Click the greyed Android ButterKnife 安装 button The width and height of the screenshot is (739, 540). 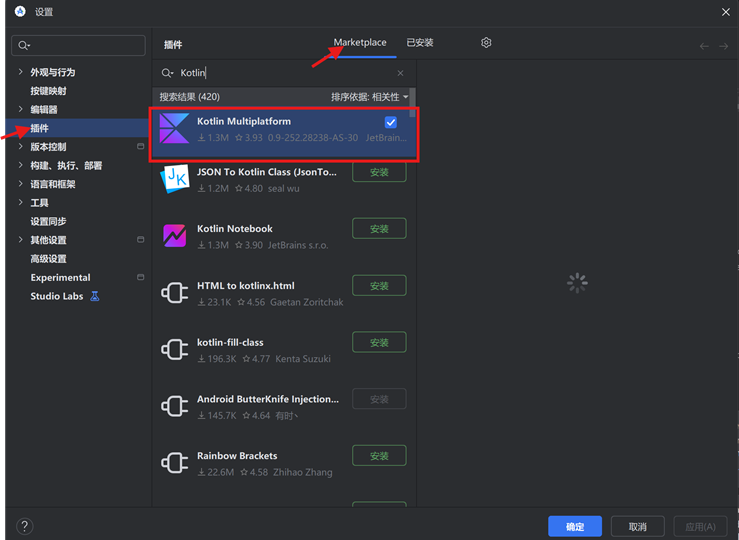379,399
